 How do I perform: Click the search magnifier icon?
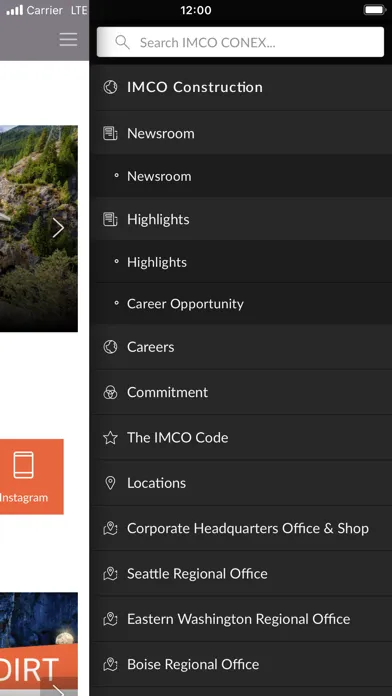pyautogui.click(x=122, y=42)
